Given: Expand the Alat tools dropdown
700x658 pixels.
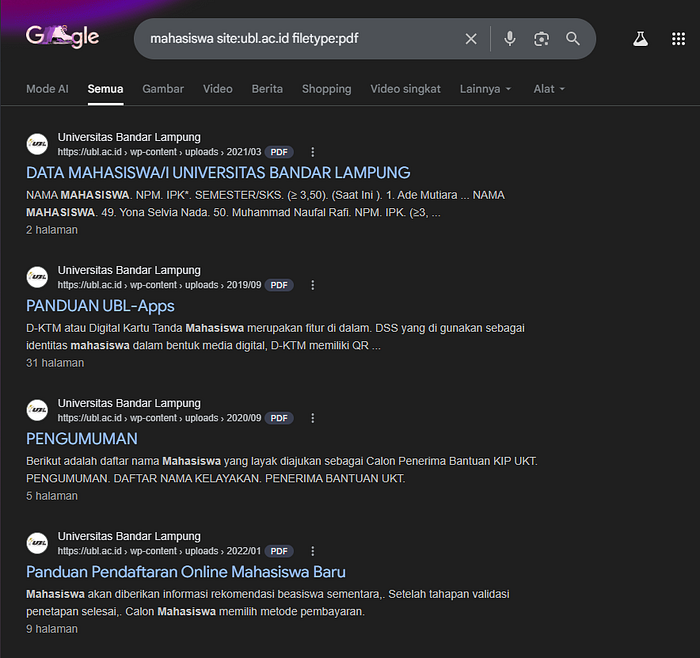Looking at the screenshot, I should pos(549,89).
